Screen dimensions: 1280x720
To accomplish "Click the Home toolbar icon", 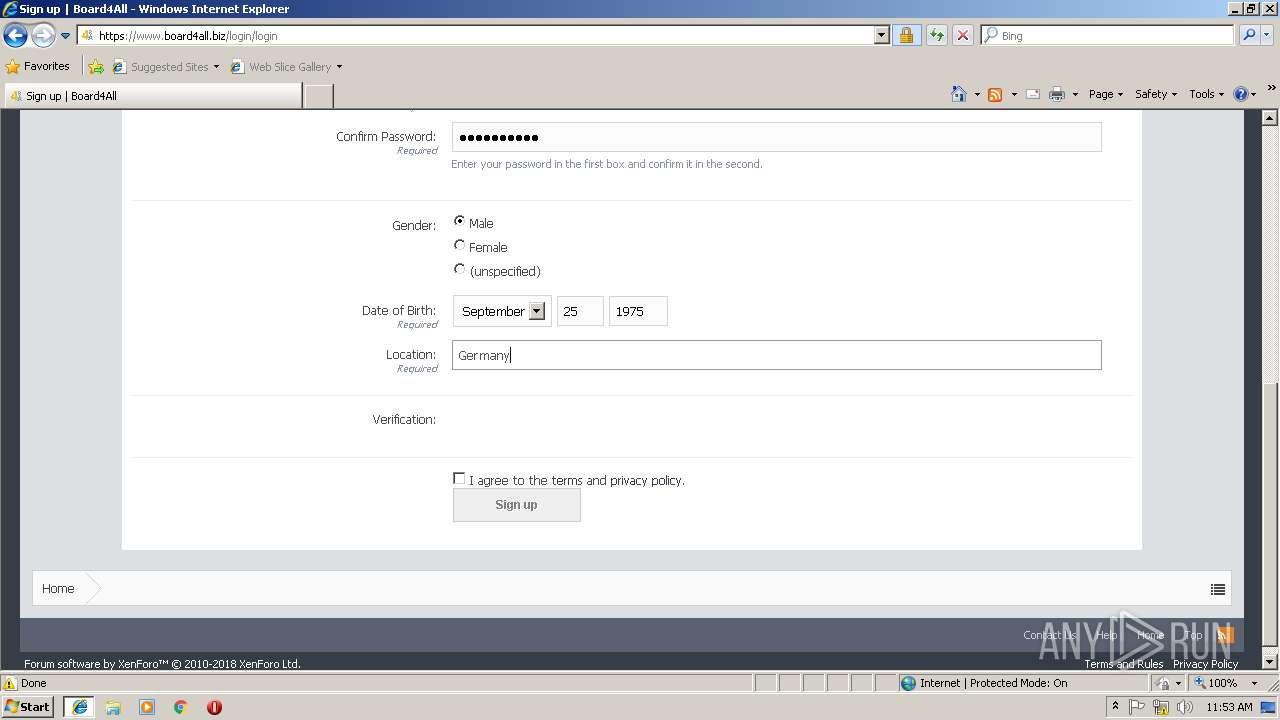I will point(959,94).
